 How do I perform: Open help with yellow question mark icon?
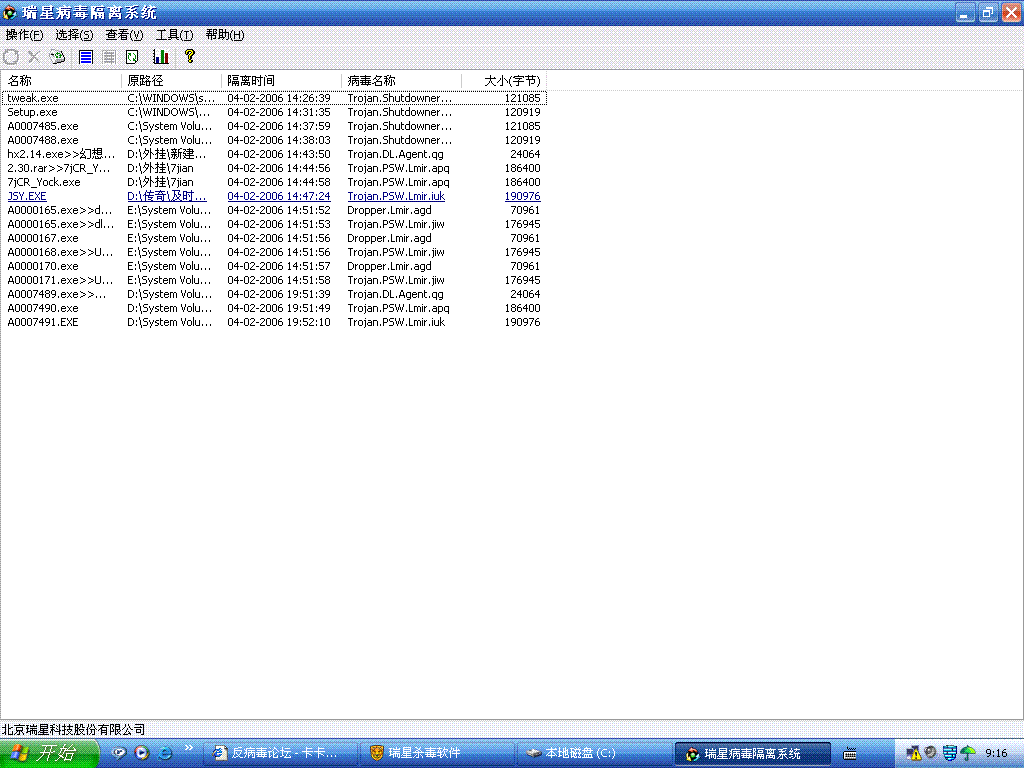tap(189, 56)
